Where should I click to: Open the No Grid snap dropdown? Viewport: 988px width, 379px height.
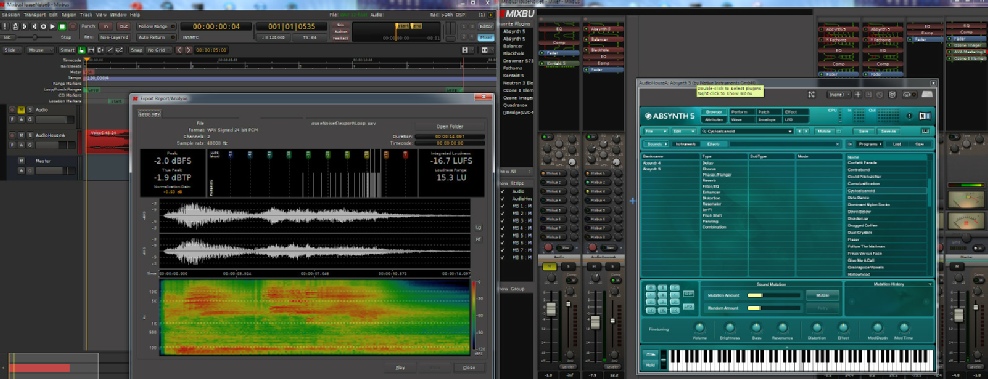click(159, 50)
